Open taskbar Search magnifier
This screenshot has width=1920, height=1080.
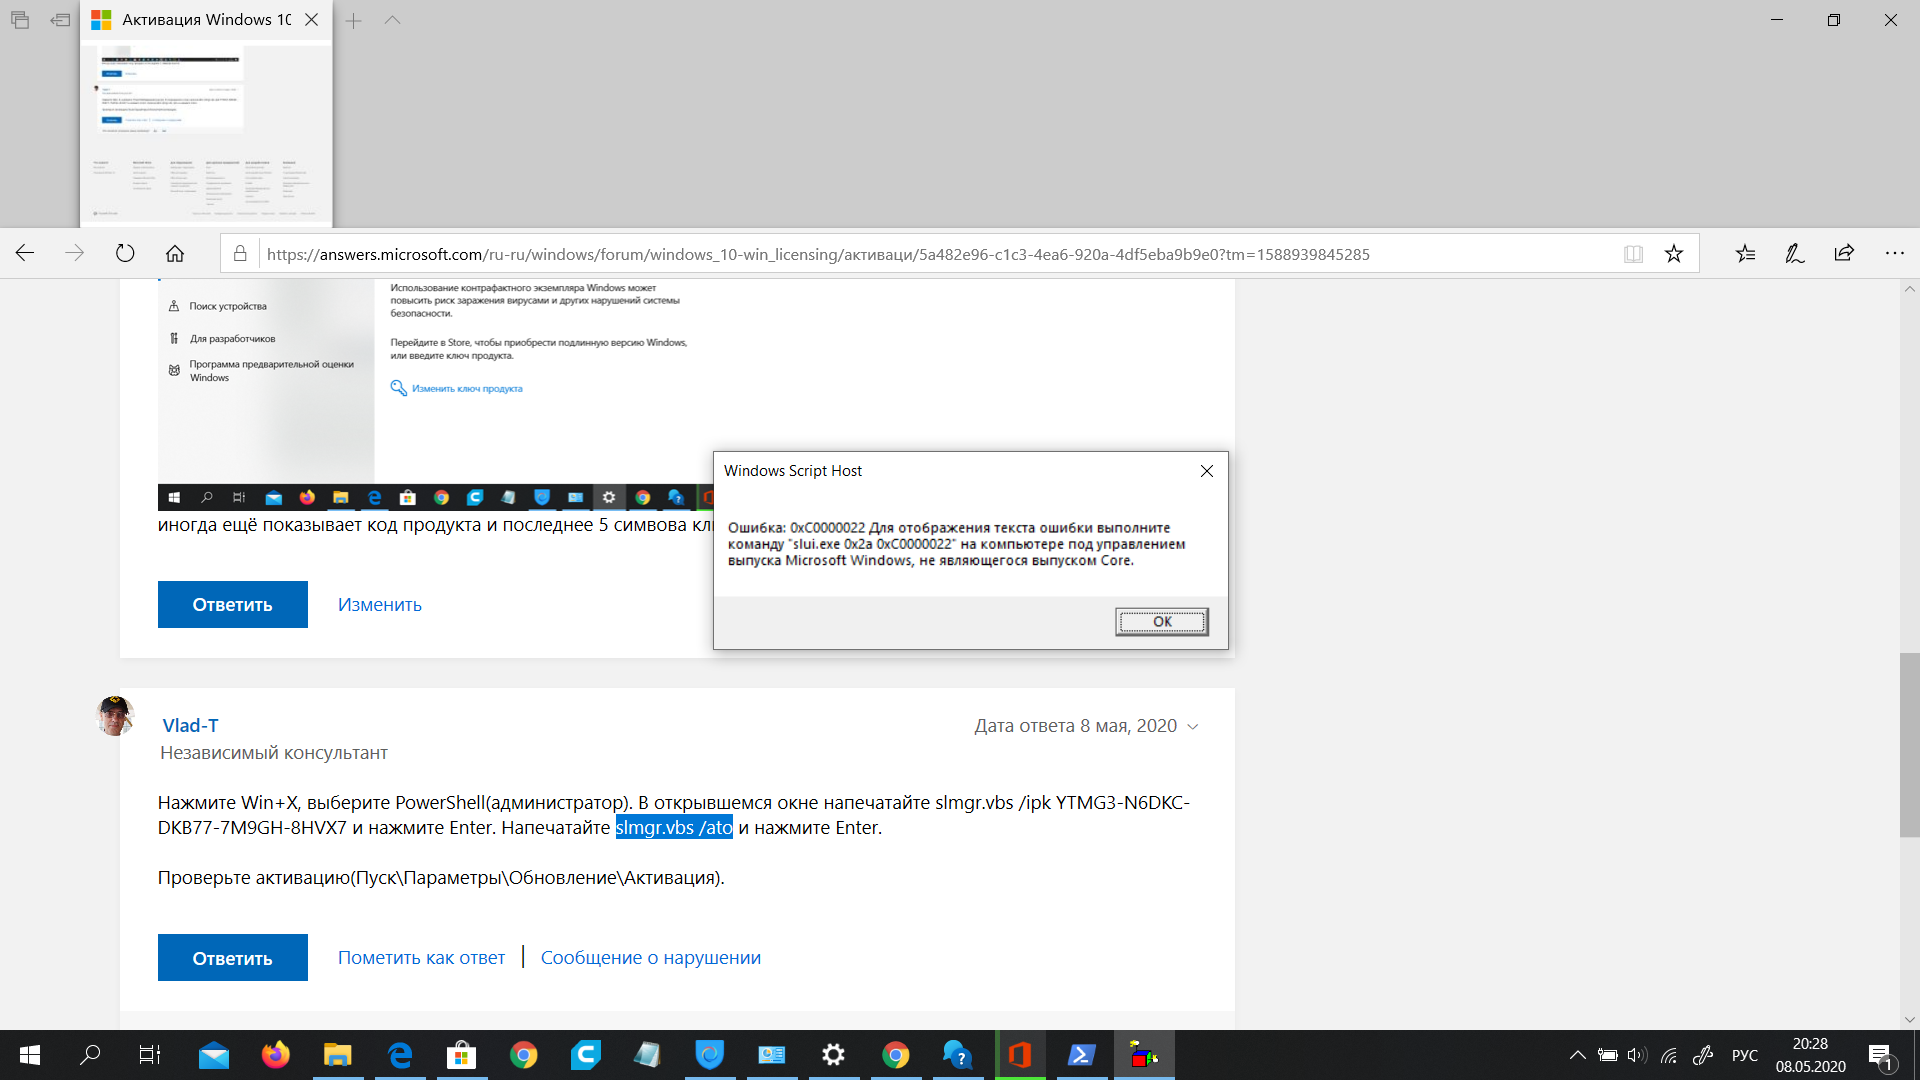click(90, 1055)
